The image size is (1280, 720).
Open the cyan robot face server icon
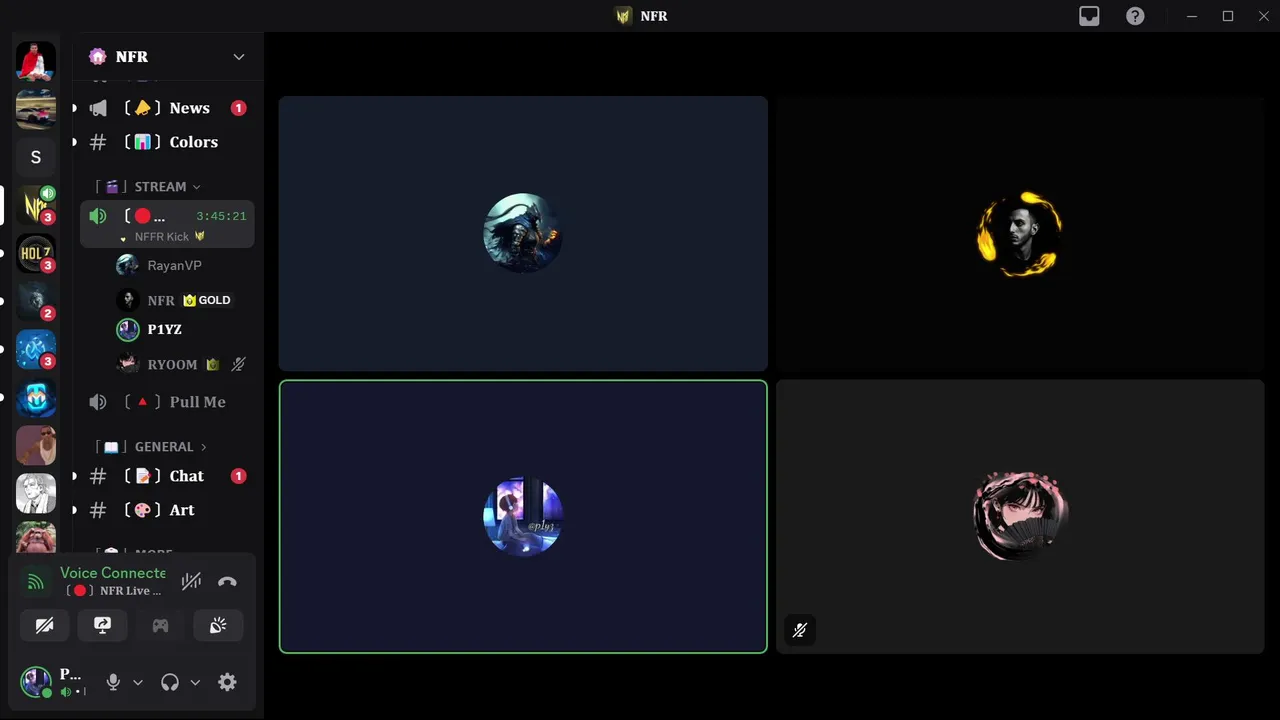[x=36, y=397]
